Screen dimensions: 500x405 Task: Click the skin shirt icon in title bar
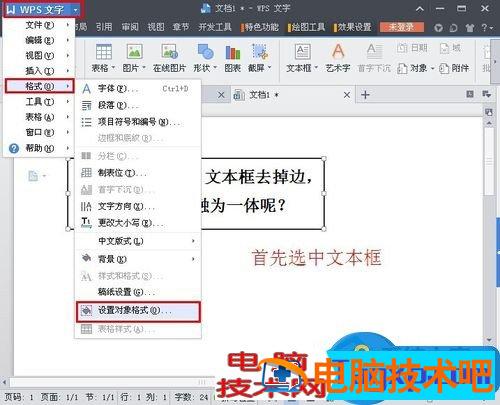470,28
